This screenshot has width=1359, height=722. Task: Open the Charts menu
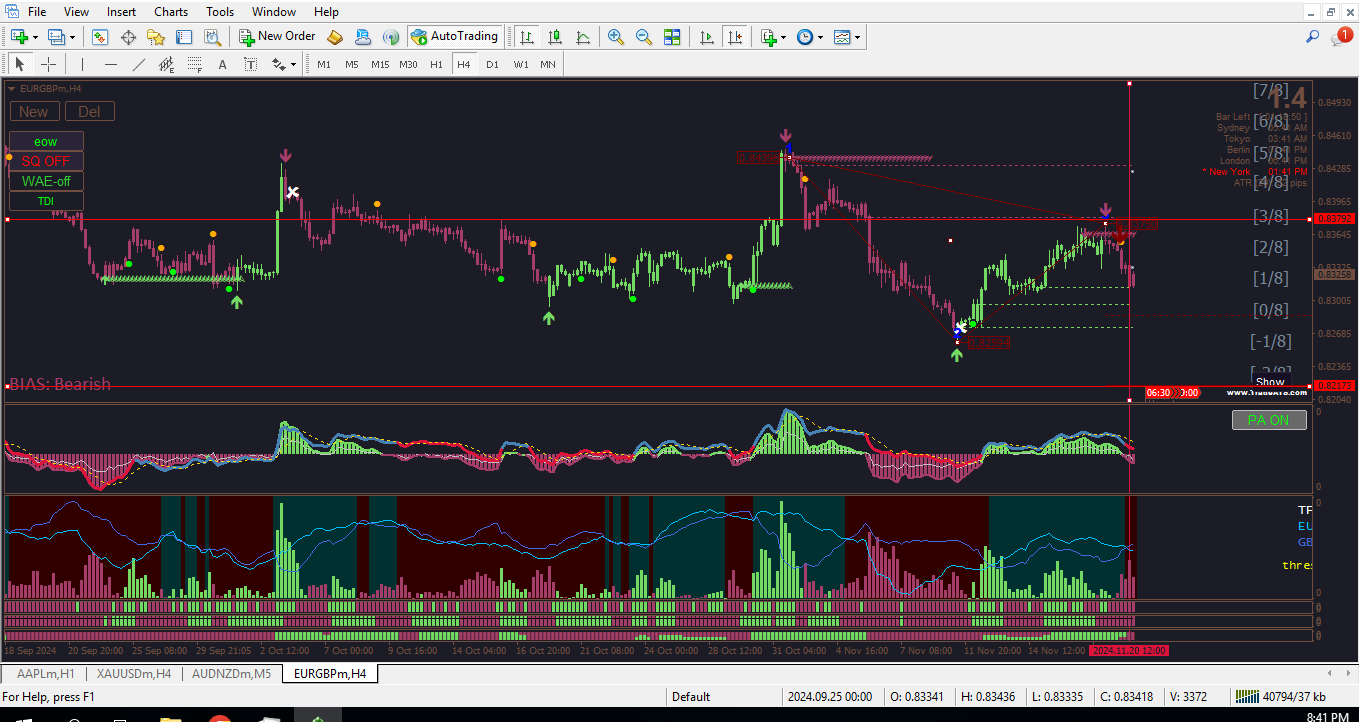click(171, 12)
